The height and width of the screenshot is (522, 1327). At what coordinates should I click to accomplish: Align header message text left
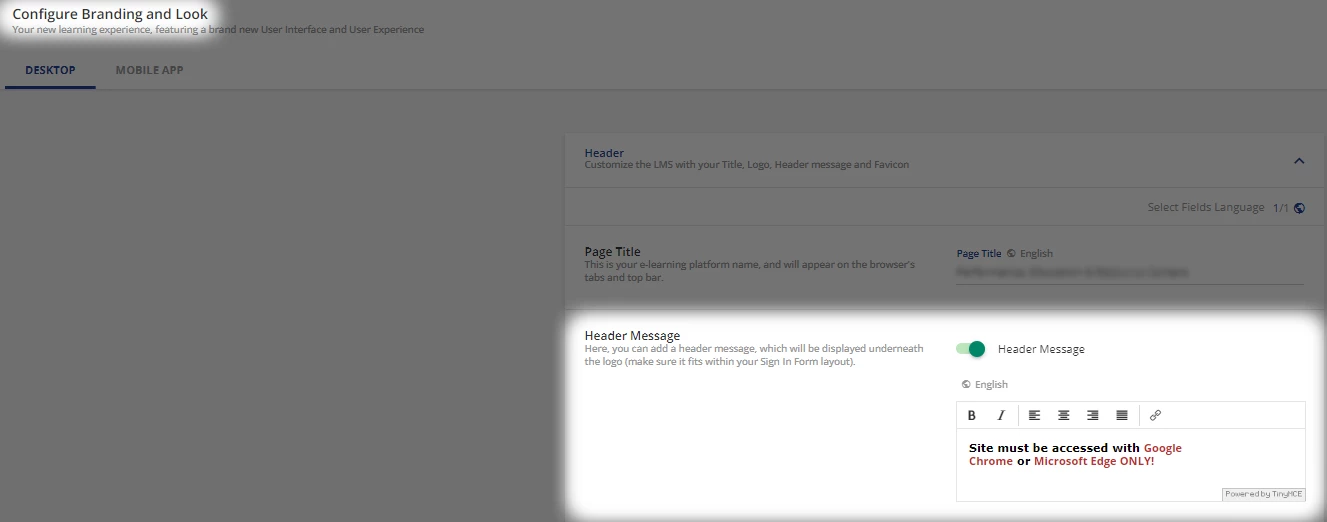coord(1035,415)
